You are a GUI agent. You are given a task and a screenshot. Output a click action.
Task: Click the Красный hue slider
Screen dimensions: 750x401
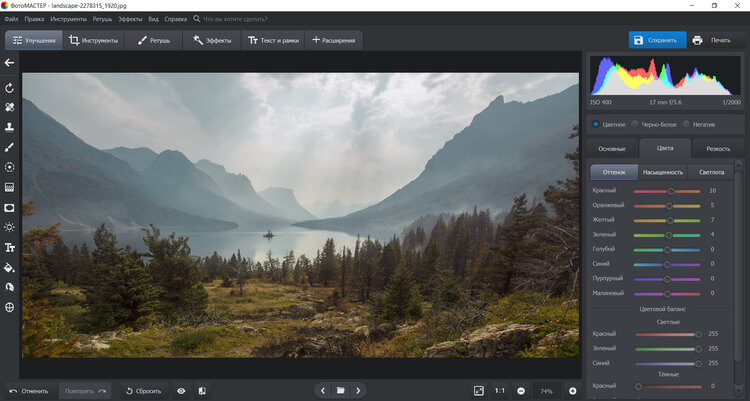click(x=668, y=190)
